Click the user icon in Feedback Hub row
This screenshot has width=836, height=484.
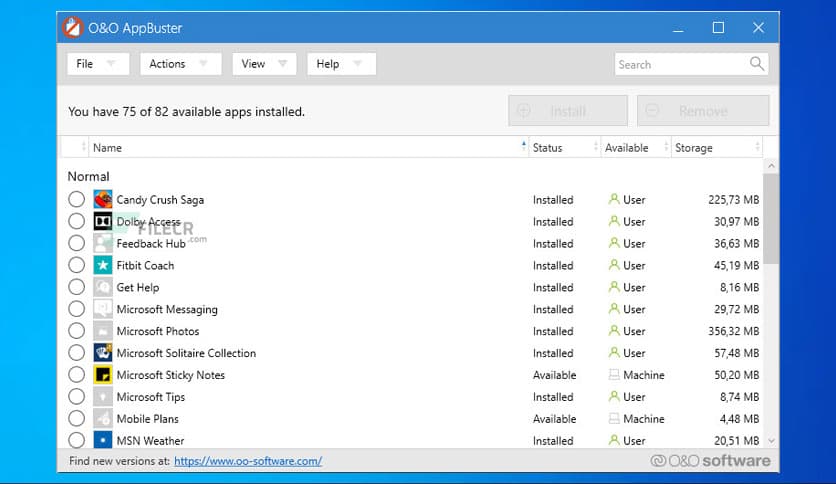(x=614, y=243)
